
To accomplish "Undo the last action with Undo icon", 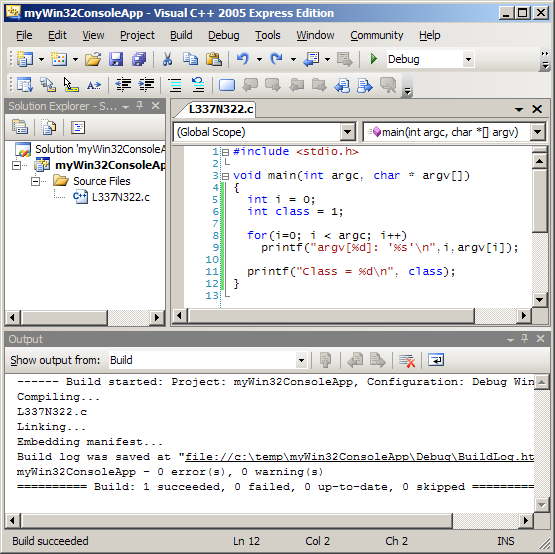I will (x=243, y=59).
